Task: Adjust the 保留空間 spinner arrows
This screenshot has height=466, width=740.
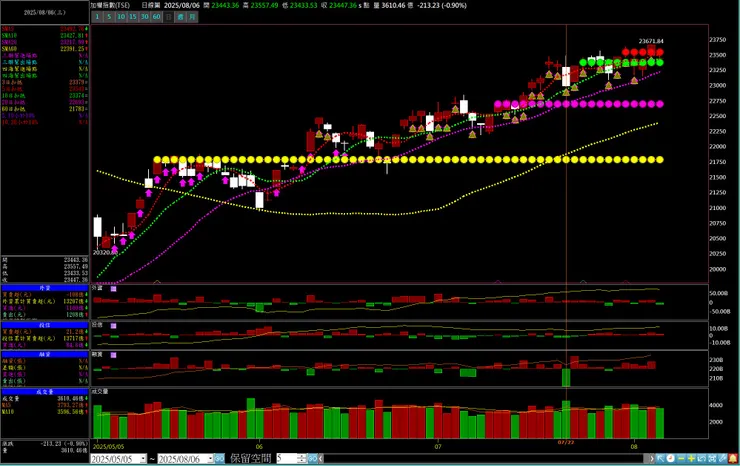Action: [x=303, y=458]
